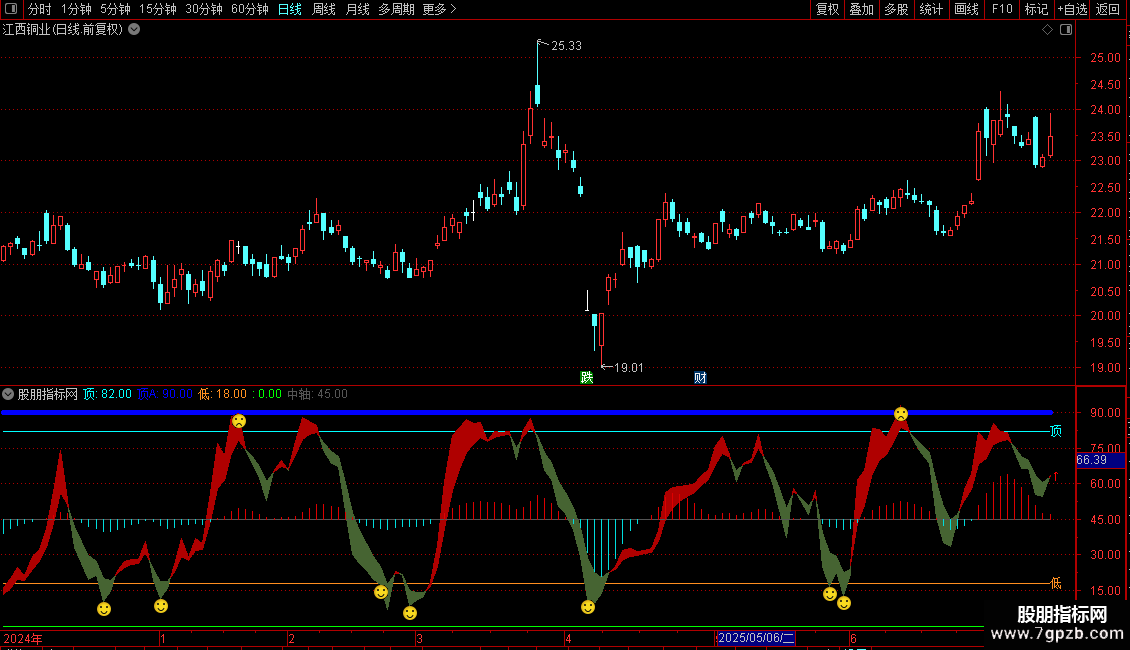Click the lowest smiley face near March
This screenshot has width=1130, height=650.
410,613
